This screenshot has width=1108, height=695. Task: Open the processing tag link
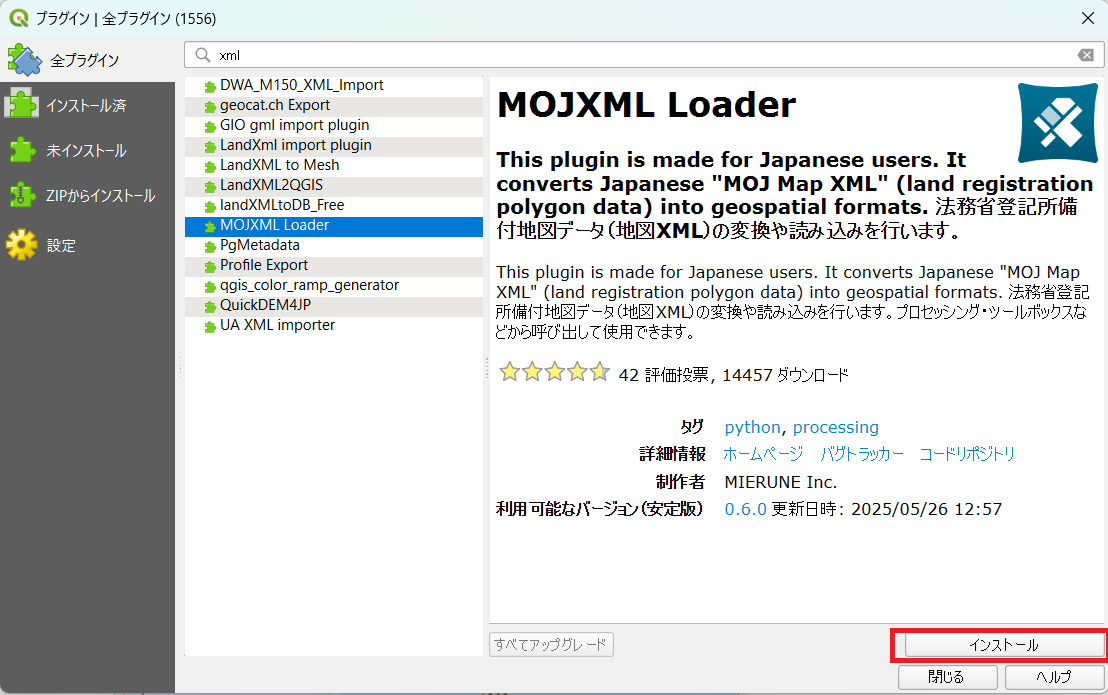click(x=835, y=427)
